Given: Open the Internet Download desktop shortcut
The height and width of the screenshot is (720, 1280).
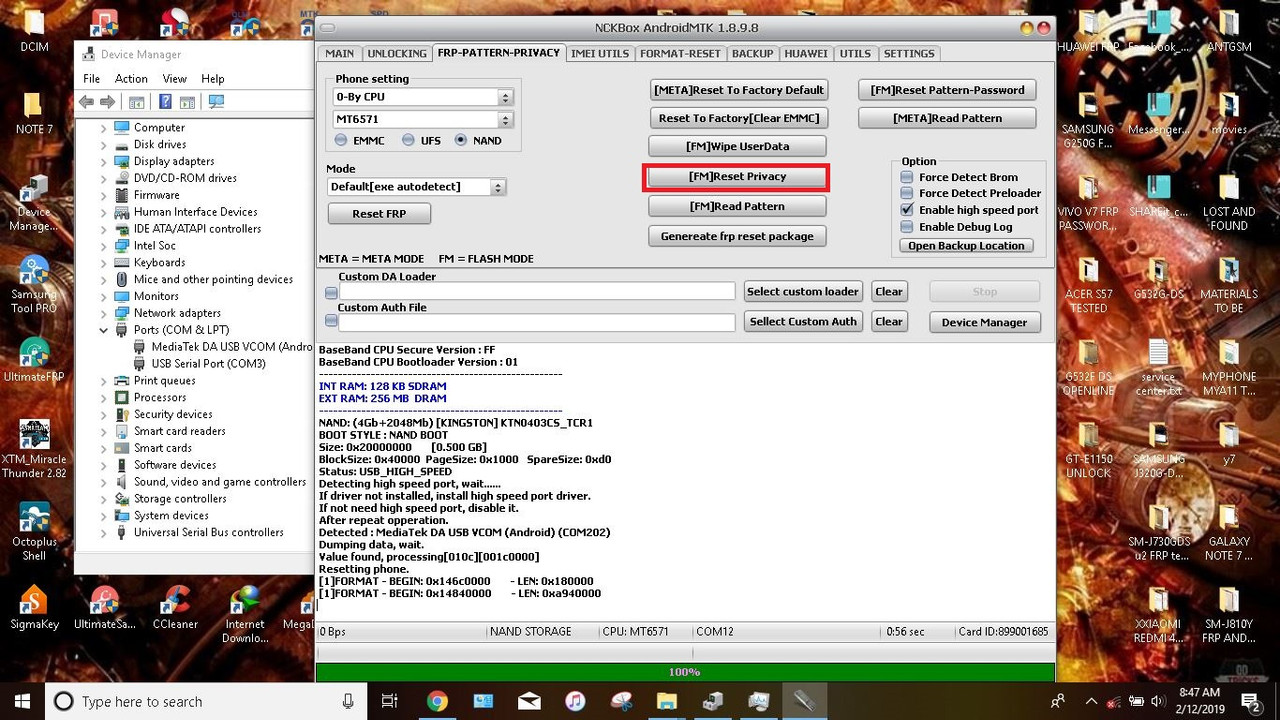Looking at the screenshot, I should (x=245, y=614).
